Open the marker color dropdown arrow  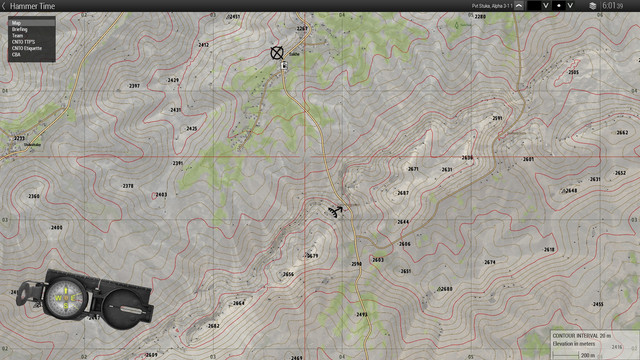coord(546,6)
